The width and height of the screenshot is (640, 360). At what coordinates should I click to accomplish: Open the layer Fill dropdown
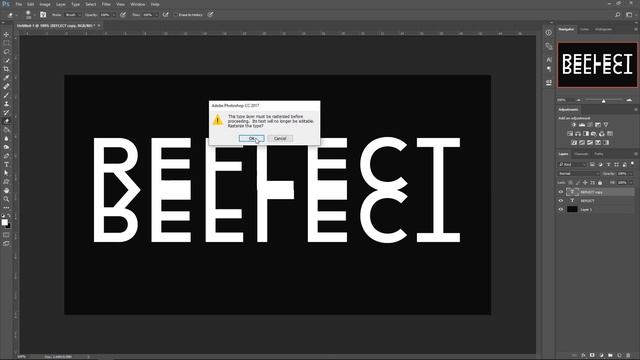pos(631,183)
